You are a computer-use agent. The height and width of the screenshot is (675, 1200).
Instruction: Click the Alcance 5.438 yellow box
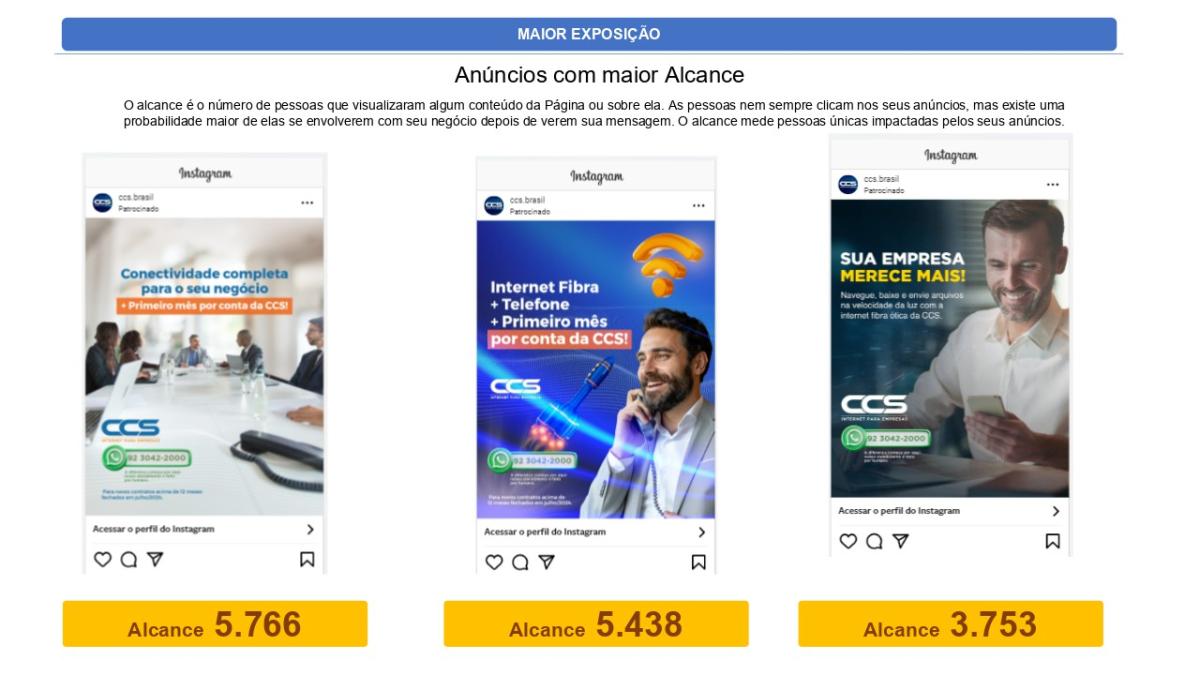click(x=596, y=624)
